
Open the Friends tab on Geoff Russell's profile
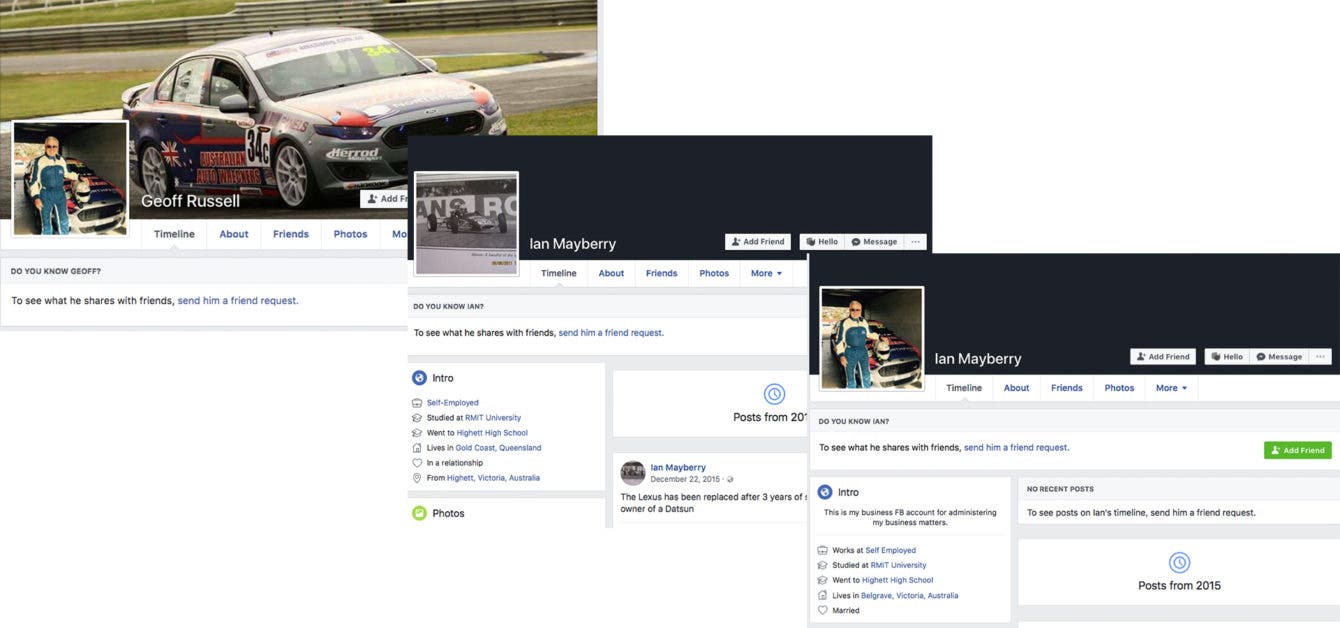pos(291,234)
